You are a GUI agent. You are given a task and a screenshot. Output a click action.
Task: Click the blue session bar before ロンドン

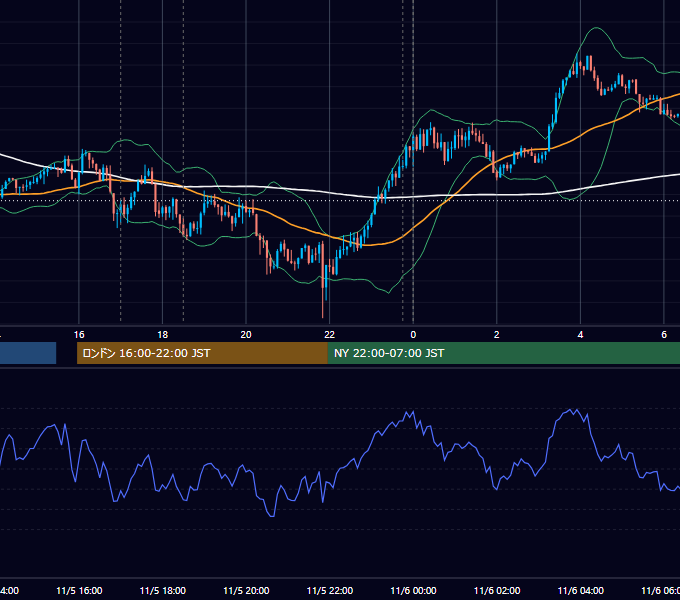pyautogui.click(x=28, y=353)
